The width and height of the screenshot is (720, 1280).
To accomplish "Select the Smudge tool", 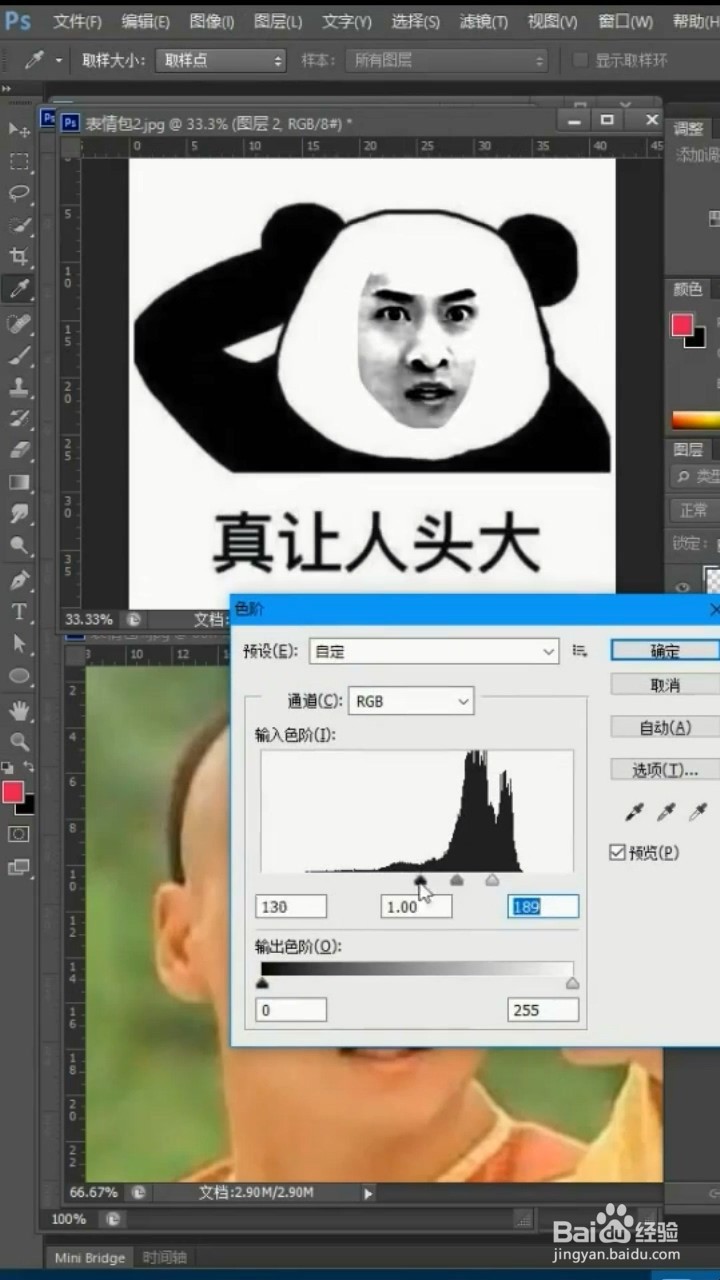I will click(19, 514).
